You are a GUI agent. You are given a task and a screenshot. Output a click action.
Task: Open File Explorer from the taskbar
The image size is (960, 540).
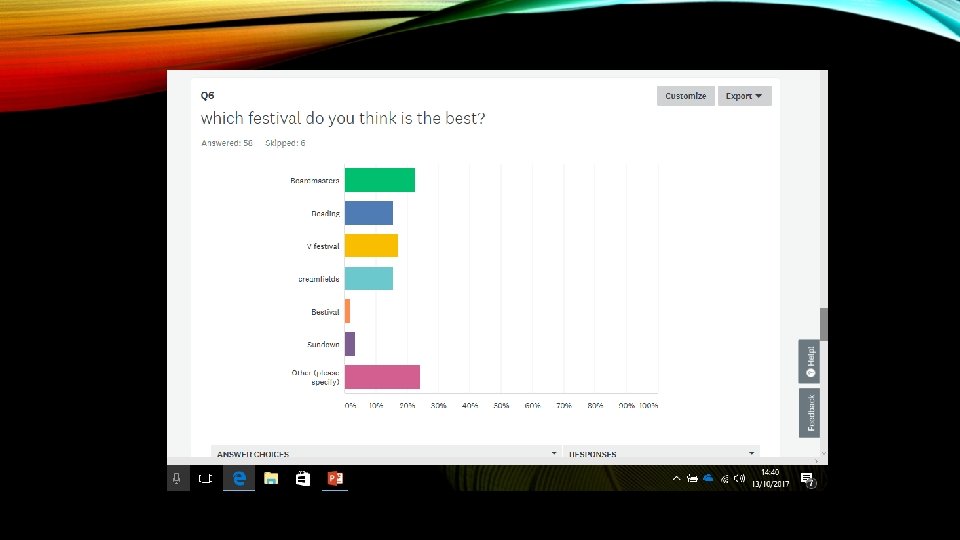(271, 479)
